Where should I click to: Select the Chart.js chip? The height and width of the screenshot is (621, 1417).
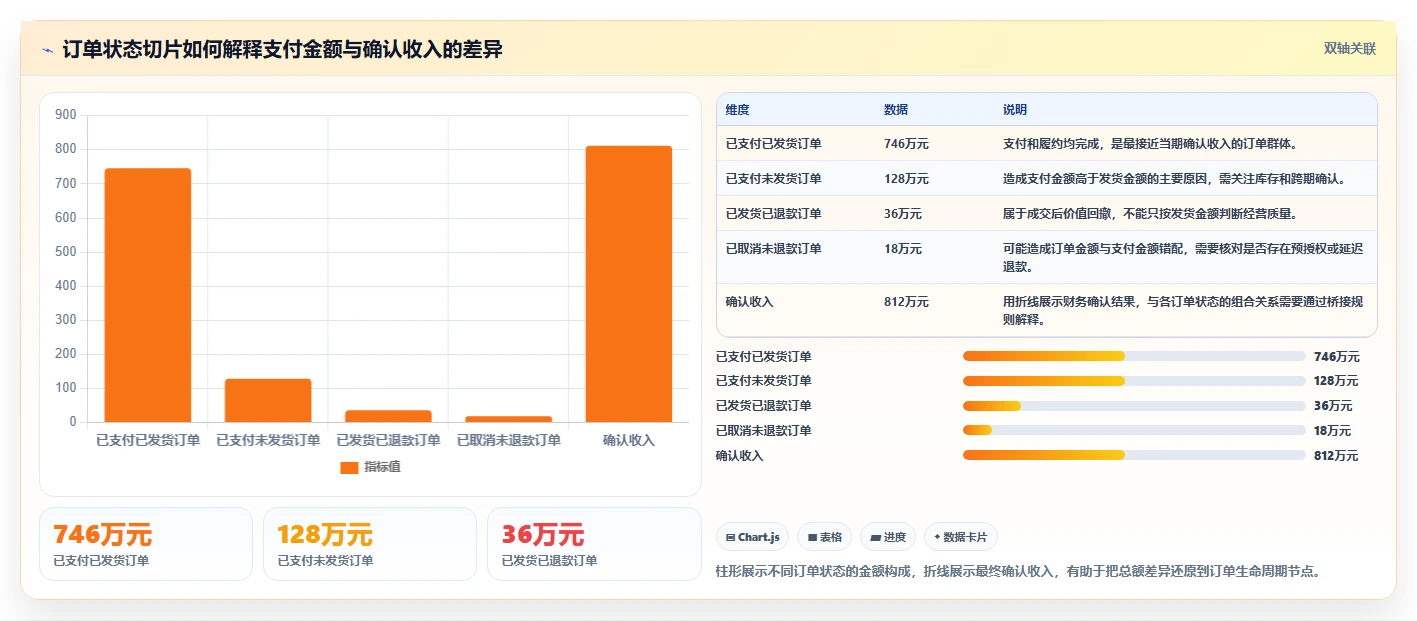pyautogui.click(x=752, y=537)
